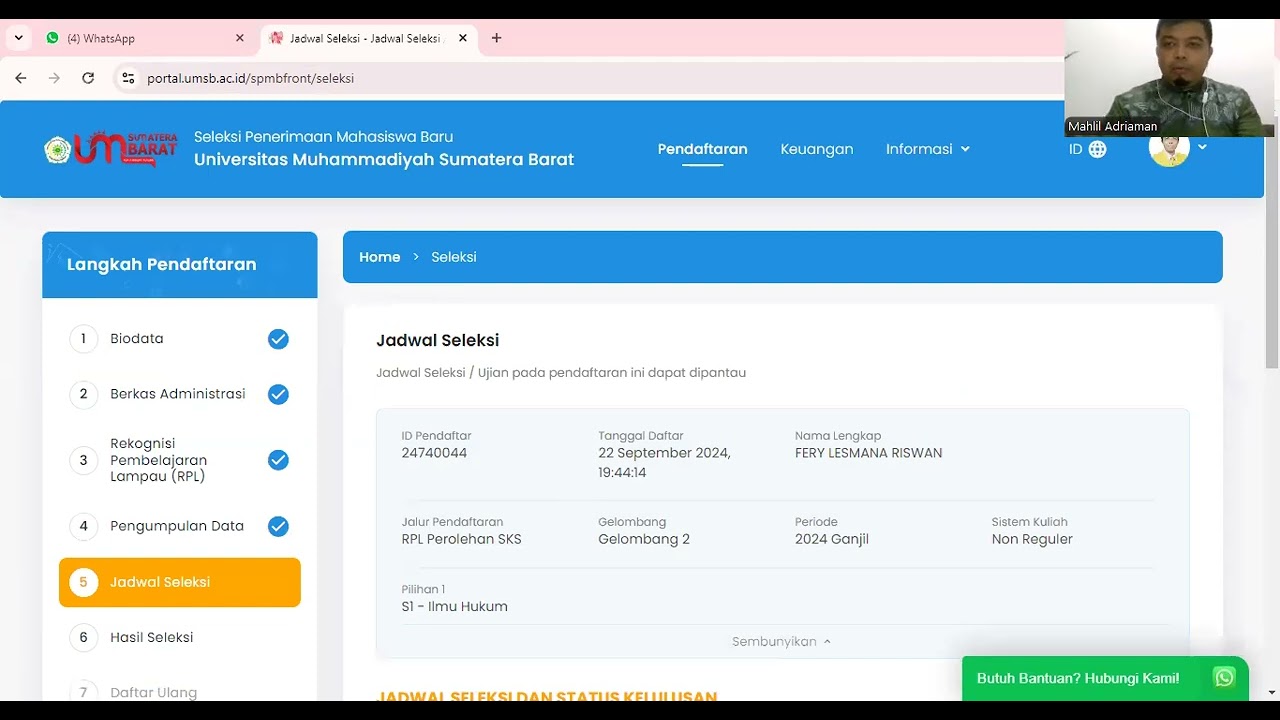Change language via ID globe icon
1280x720 pixels.
(1087, 149)
